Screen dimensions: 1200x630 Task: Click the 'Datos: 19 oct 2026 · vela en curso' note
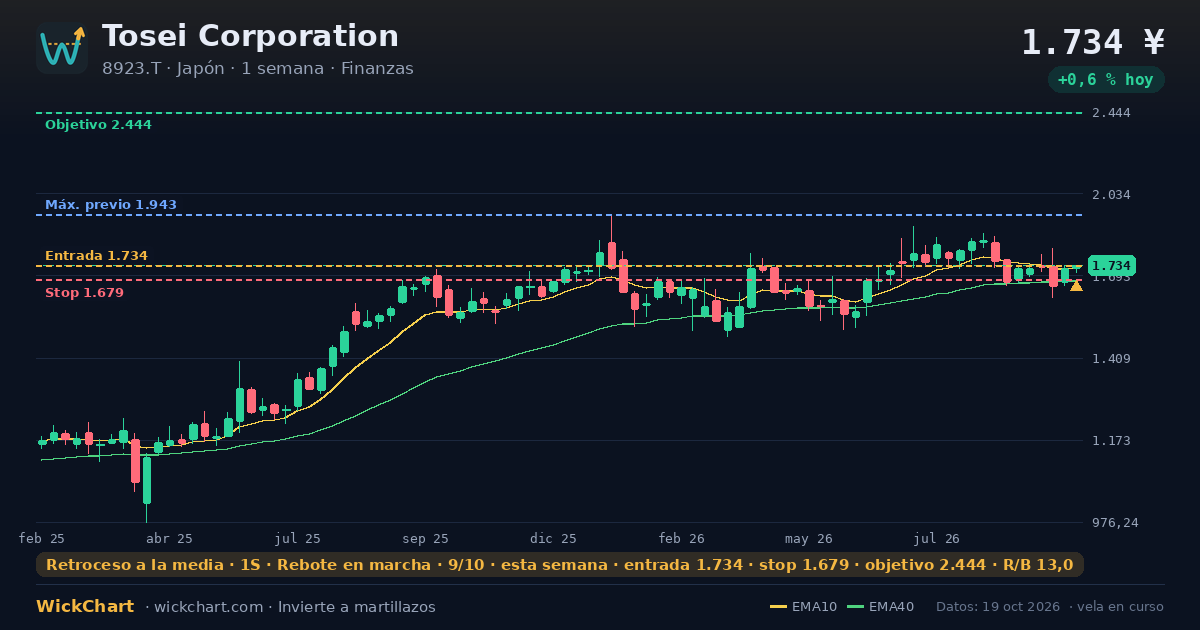pyautogui.click(x=1050, y=607)
